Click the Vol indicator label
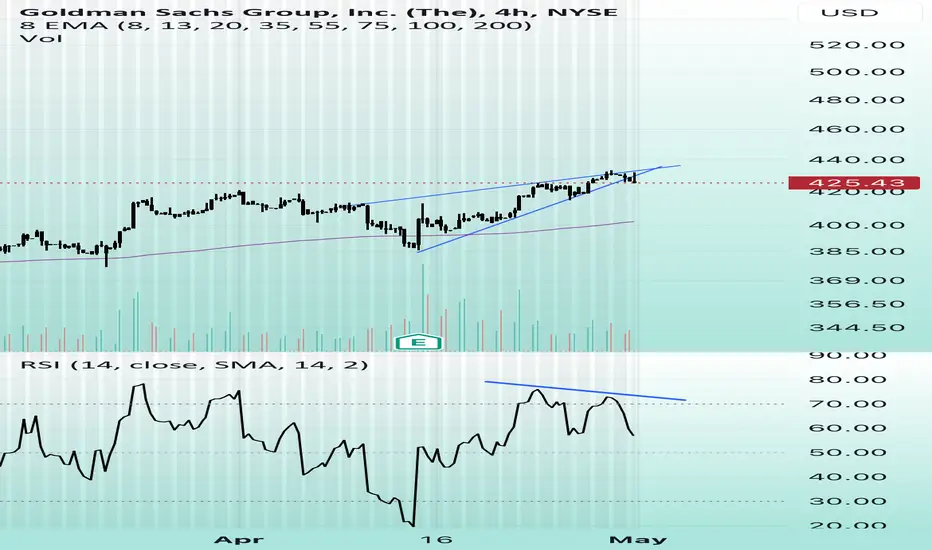932x550 pixels. [41, 39]
